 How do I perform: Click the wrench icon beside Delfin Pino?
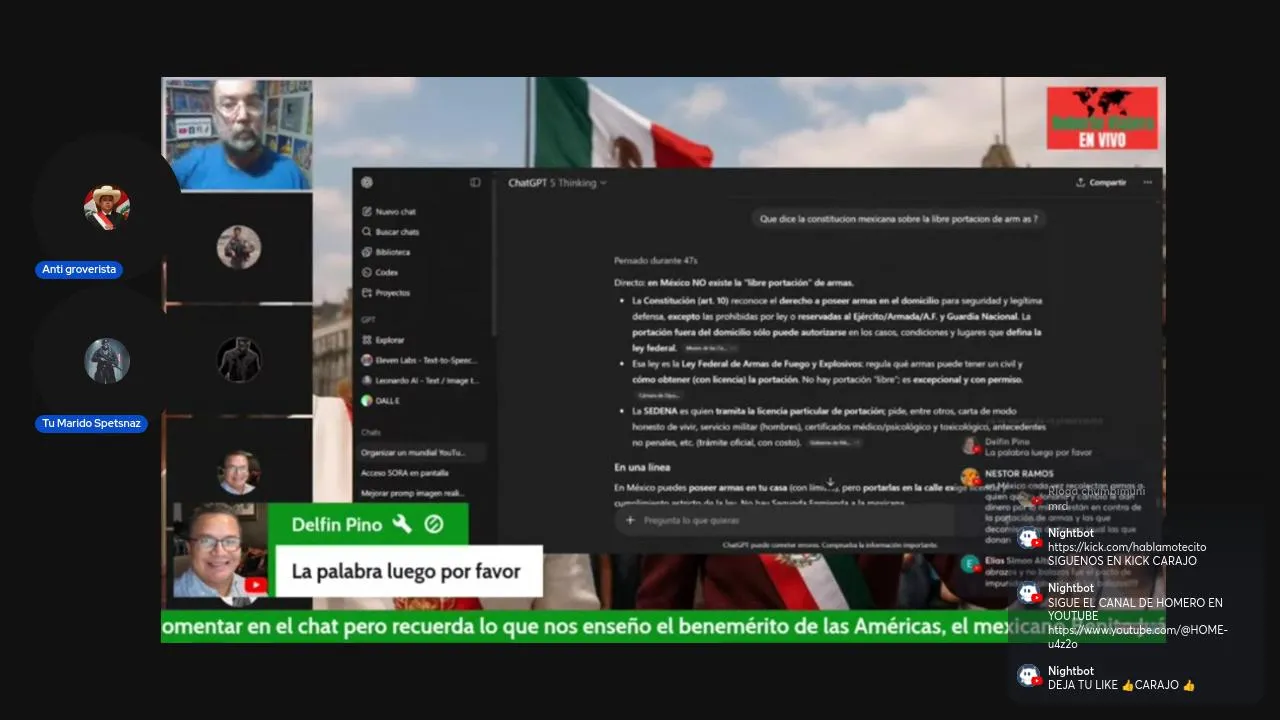click(402, 524)
